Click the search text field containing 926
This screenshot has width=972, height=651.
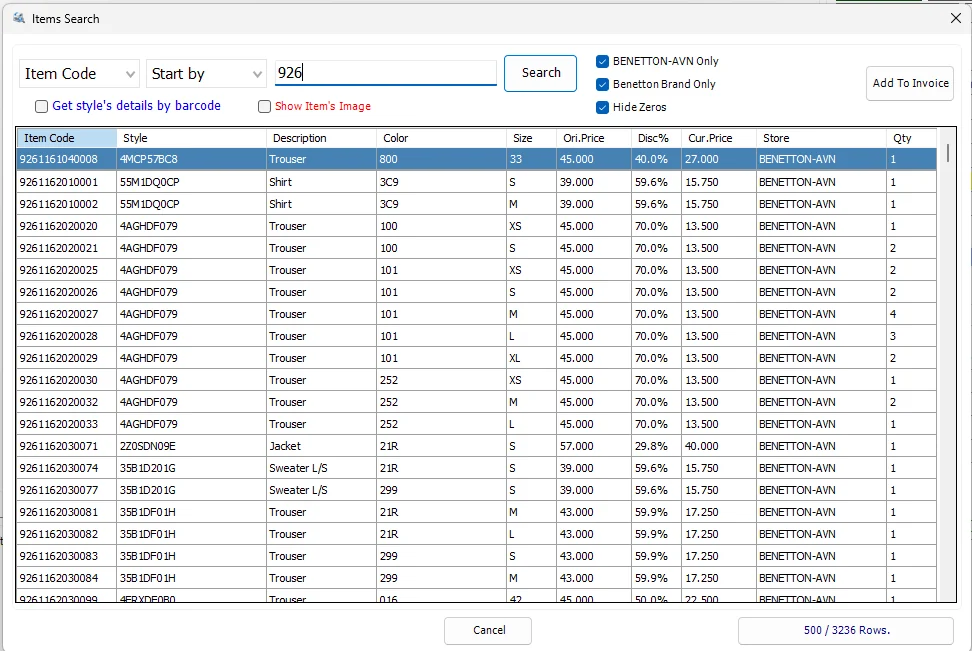click(x=386, y=73)
